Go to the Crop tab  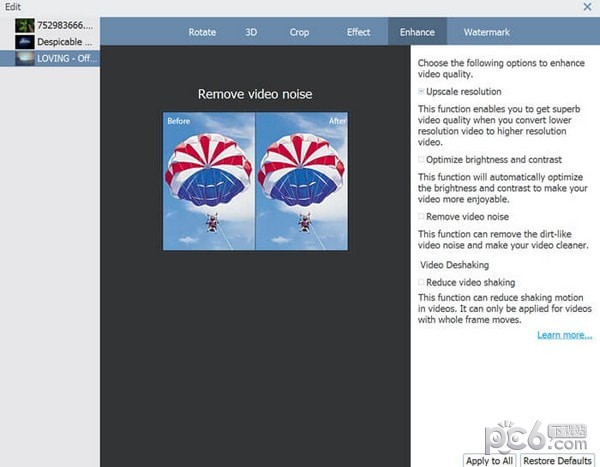299,32
